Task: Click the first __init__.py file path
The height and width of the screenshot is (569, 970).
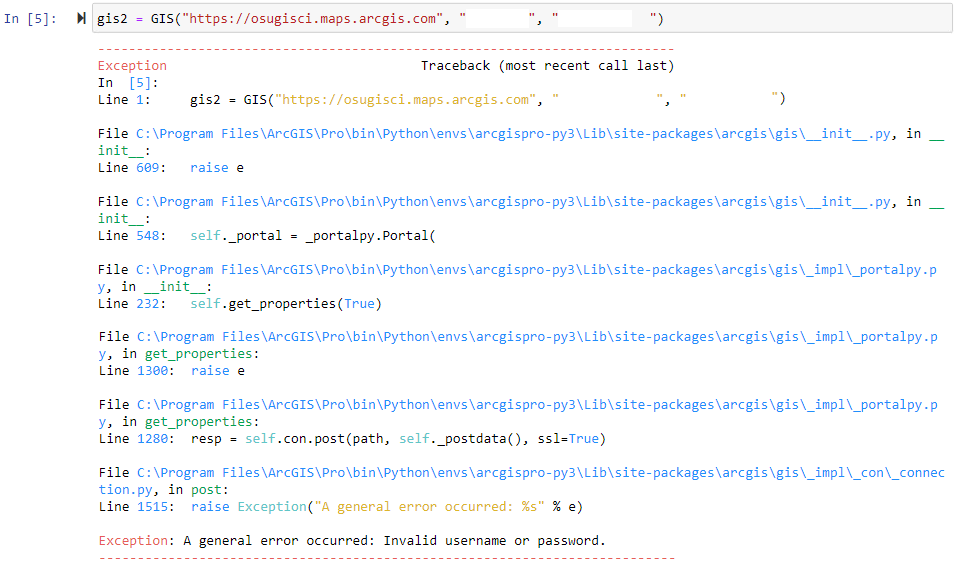Action: (514, 134)
